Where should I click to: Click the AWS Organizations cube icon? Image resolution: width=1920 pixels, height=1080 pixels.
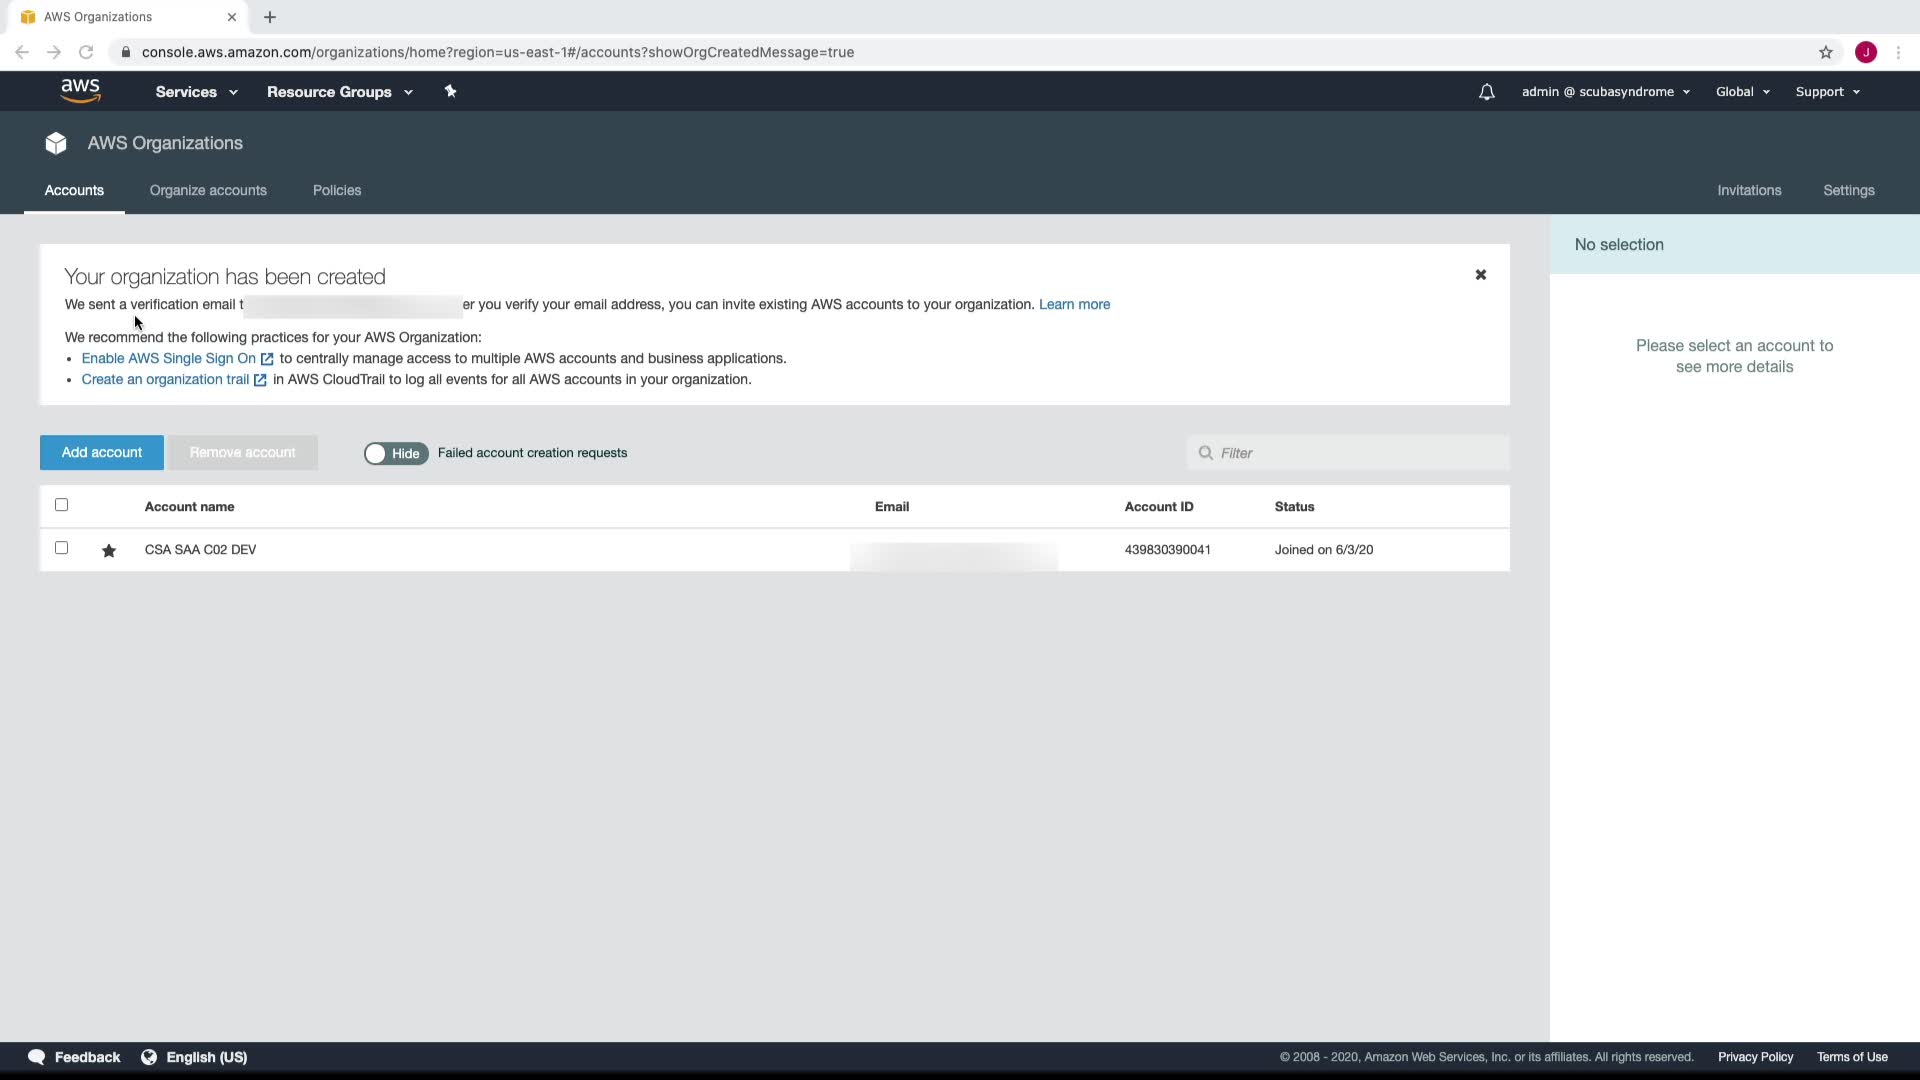click(56, 143)
